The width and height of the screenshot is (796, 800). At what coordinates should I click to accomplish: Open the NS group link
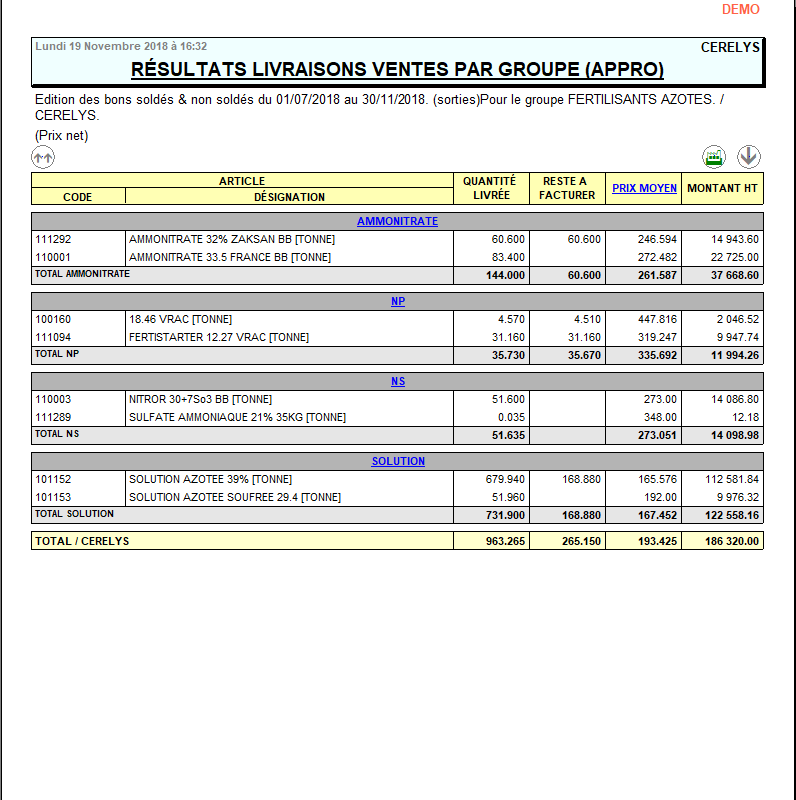397,381
